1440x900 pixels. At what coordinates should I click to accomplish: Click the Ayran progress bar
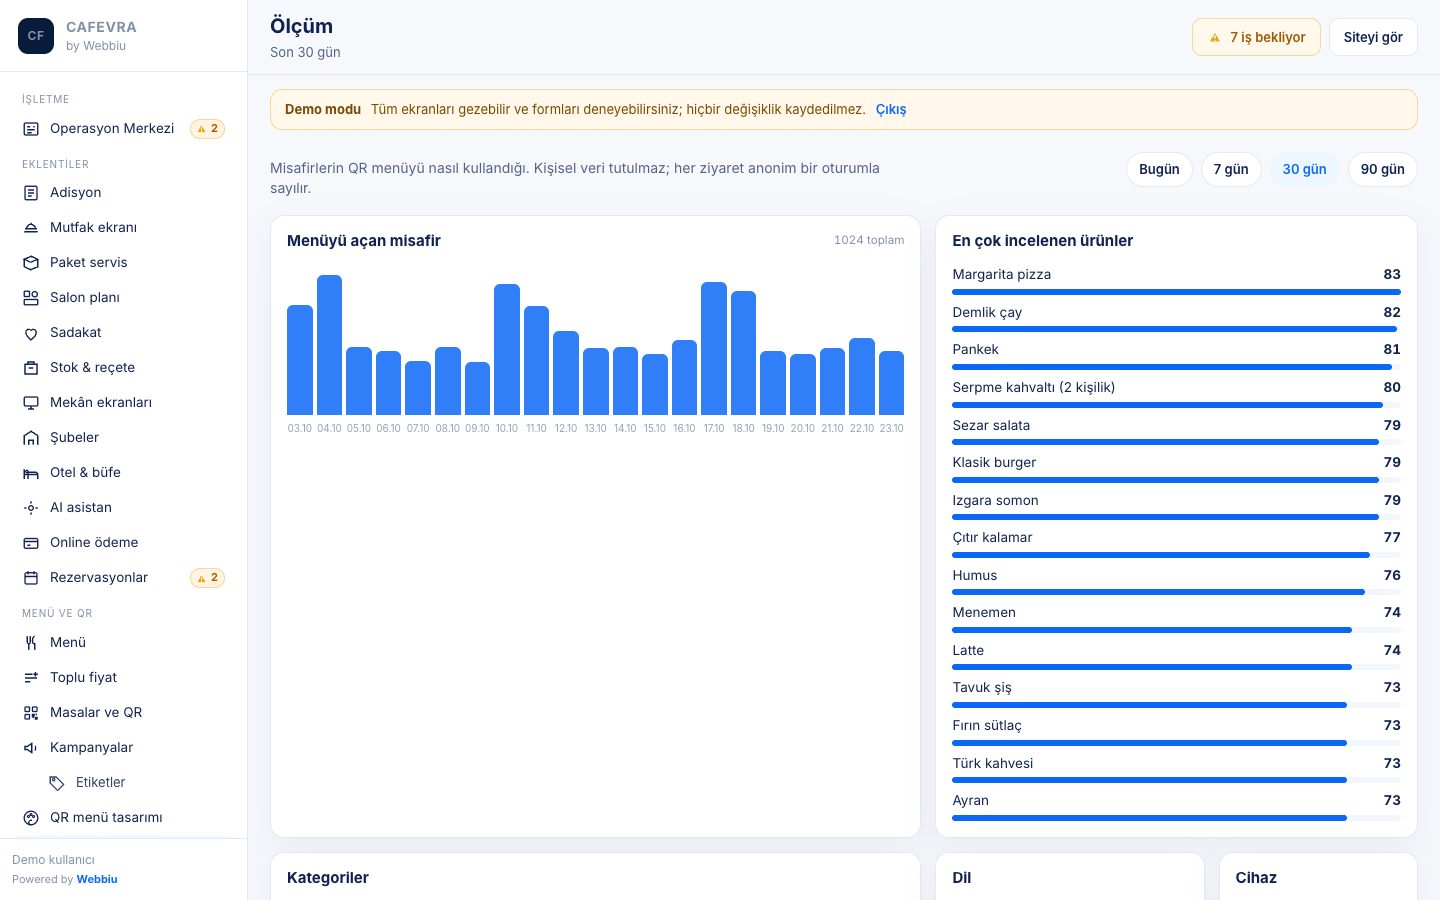tap(1176, 818)
